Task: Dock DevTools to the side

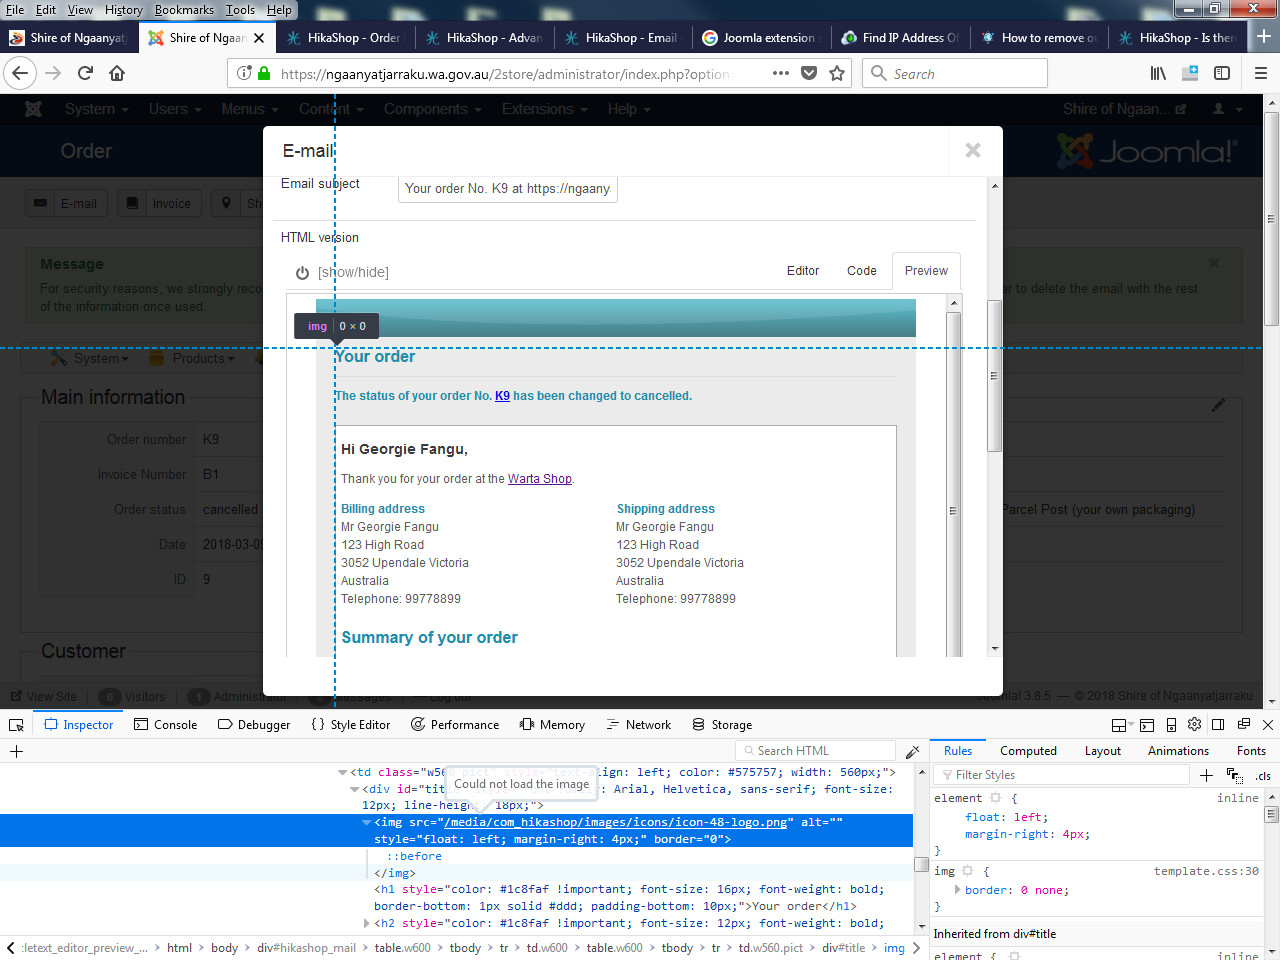Action: [1218, 725]
